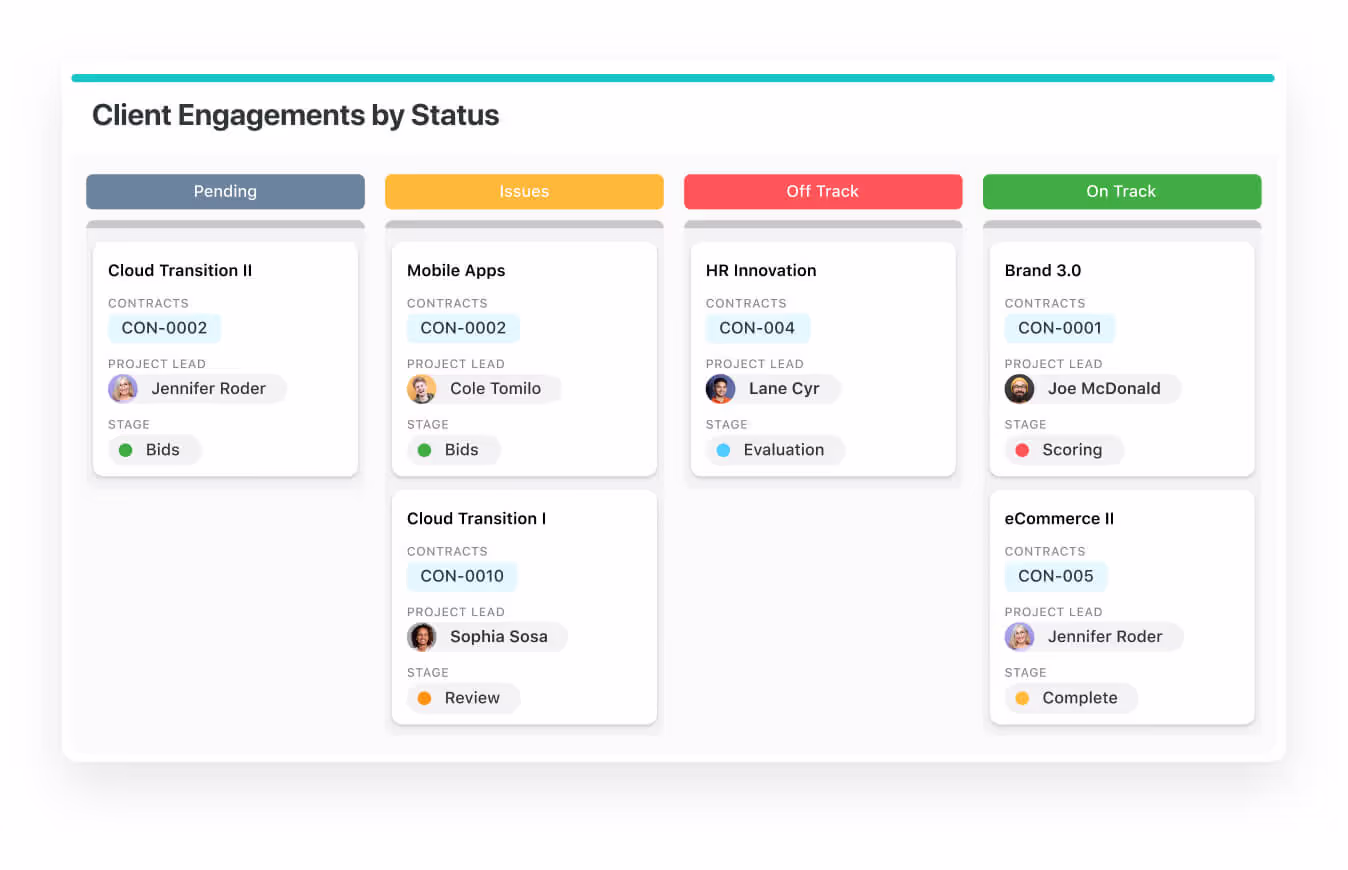The width and height of the screenshot is (1348, 870).
Task: Open contract CON-005 tag
Action: click(x=1056, y=576)
